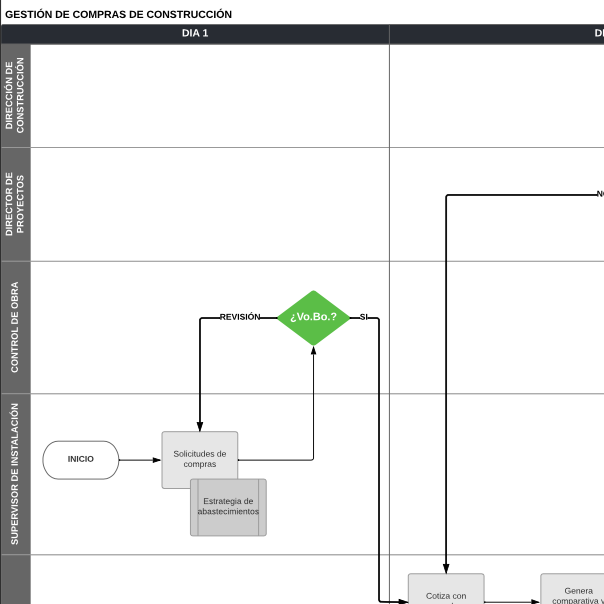
Task: Select the arrow from INICIO to Solicitudes
Action: click(x=140, y=460)
